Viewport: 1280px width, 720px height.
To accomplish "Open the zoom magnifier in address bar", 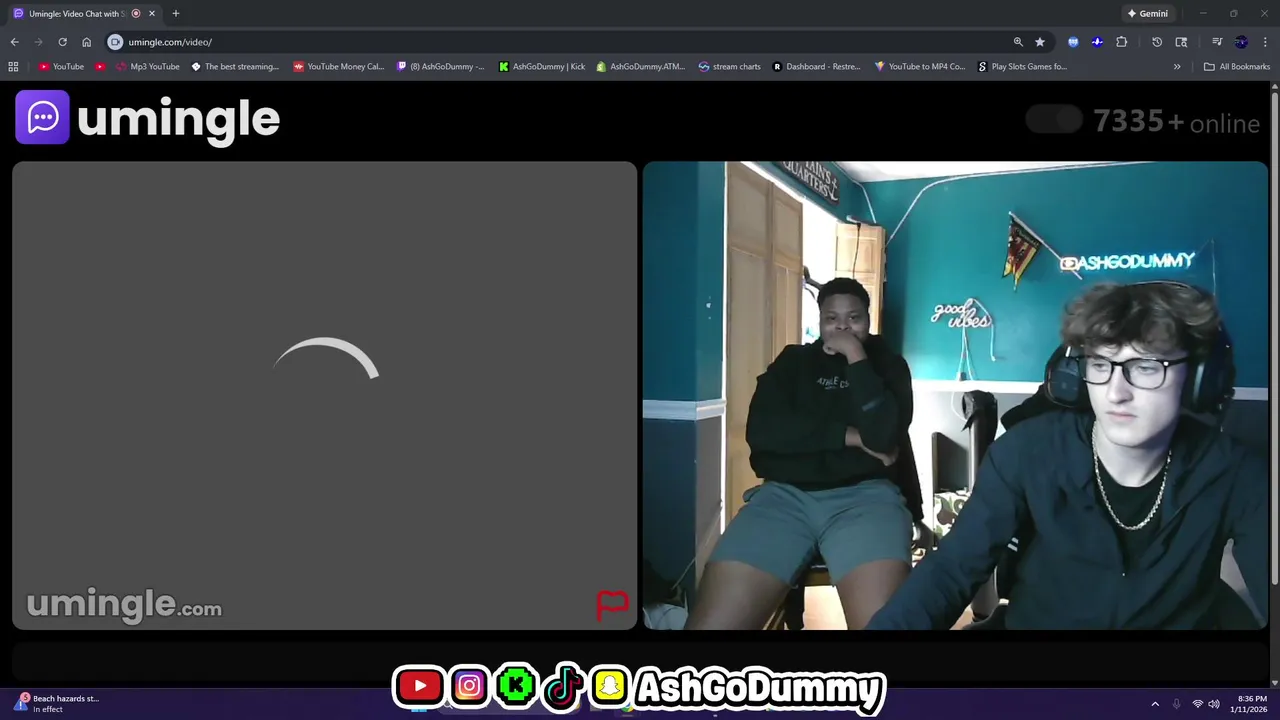I will (1018, 42).
